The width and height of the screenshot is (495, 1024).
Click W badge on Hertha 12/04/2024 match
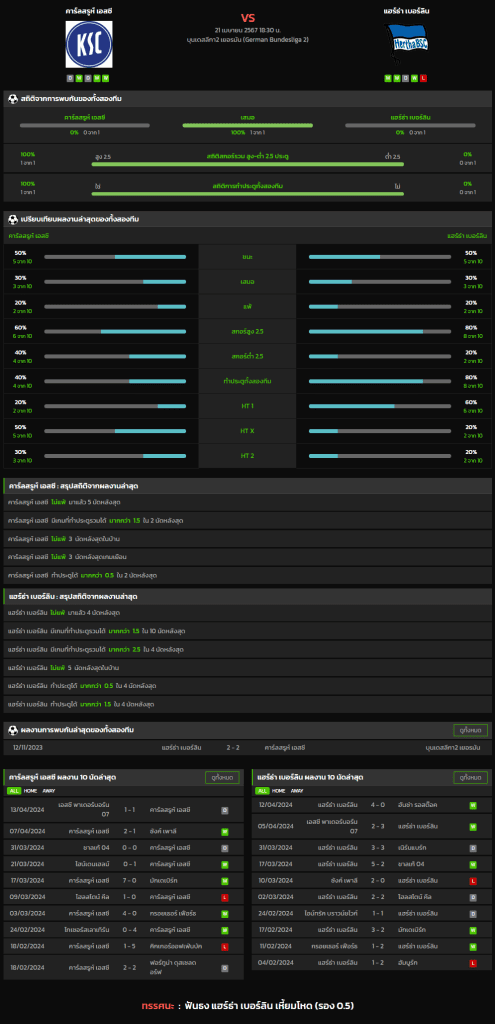coord(473,805)
